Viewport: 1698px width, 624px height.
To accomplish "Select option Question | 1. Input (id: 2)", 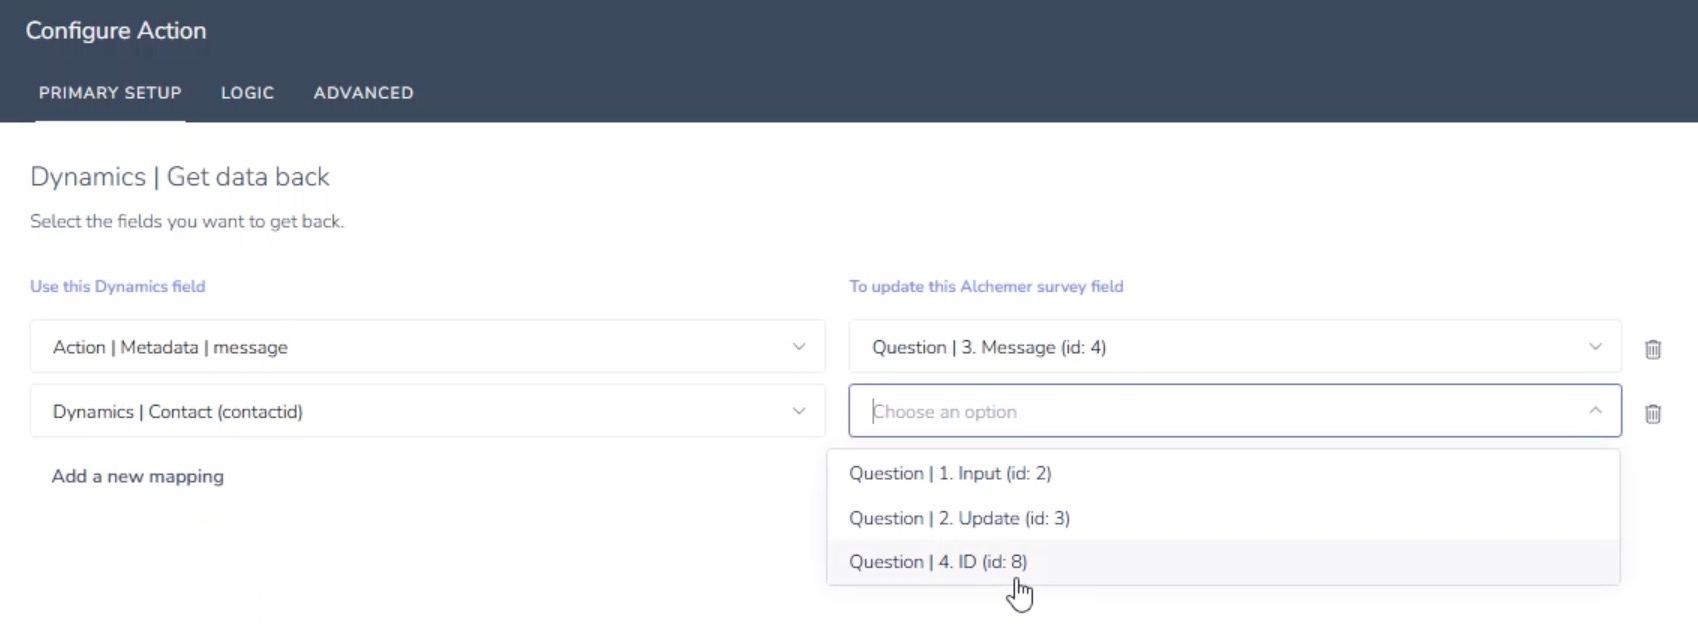I will point(950,473).
